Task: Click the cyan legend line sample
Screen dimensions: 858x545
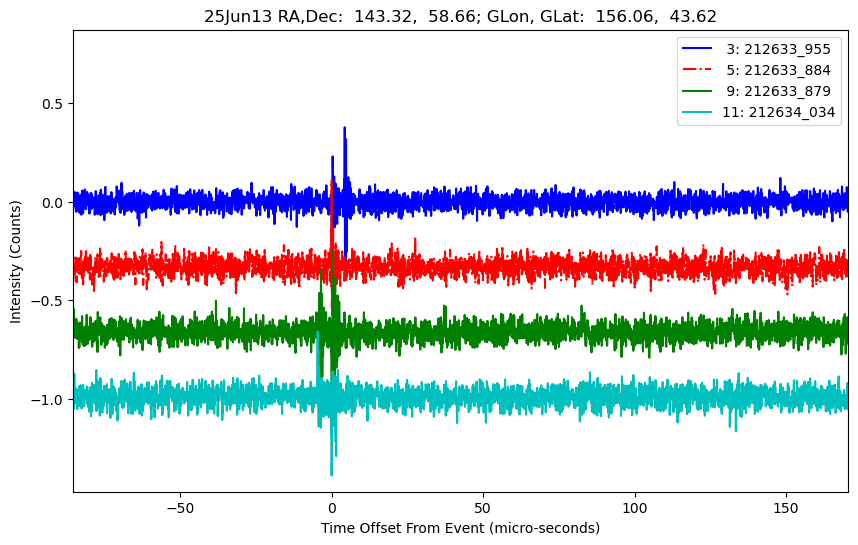Action: [697, 112]
